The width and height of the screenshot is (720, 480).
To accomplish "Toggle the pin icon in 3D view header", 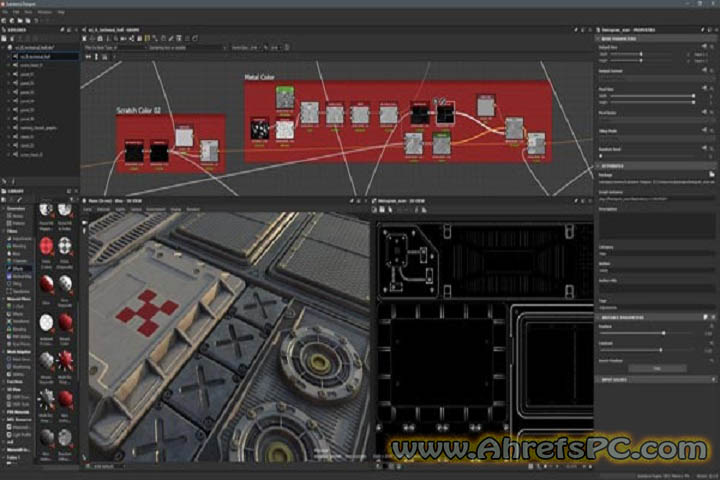I will (352, 201).
